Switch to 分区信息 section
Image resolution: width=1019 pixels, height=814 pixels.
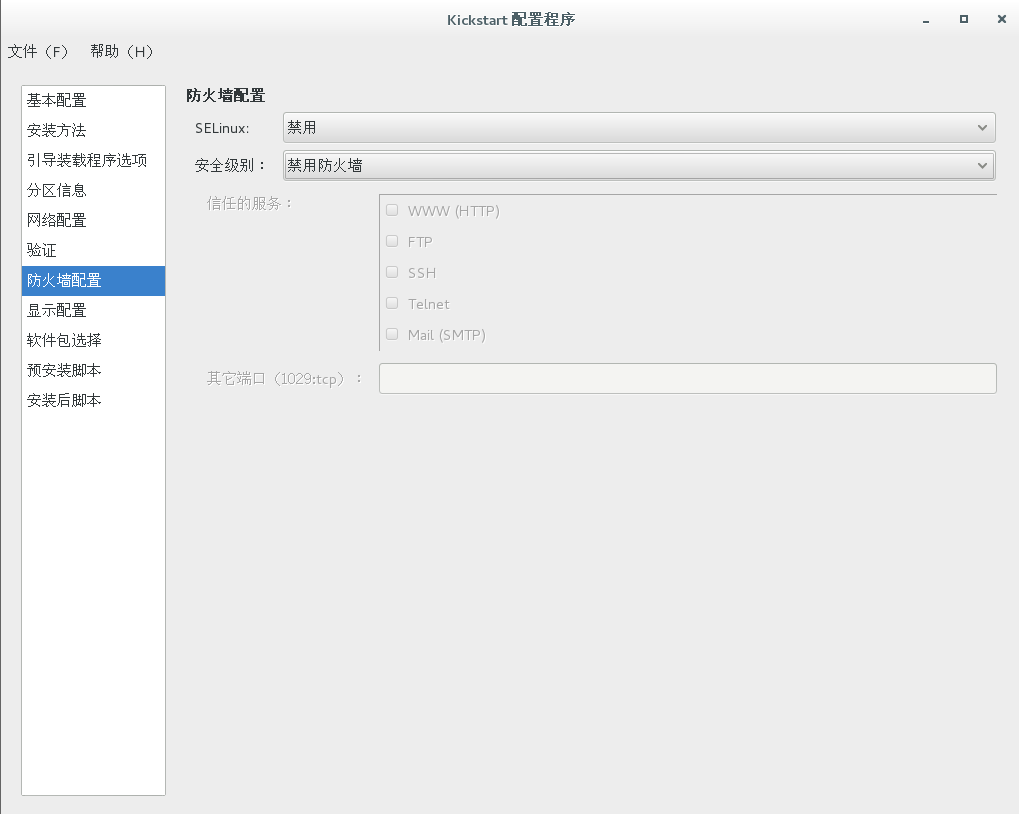94,190
